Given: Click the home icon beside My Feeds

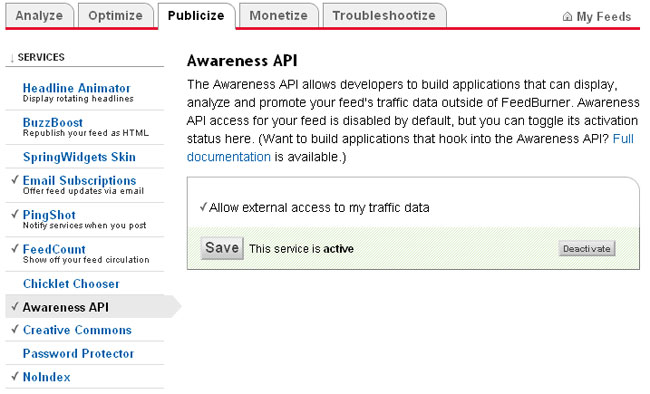Looking at the screenshot, I should pyautogui.click(x=567, y=17).
